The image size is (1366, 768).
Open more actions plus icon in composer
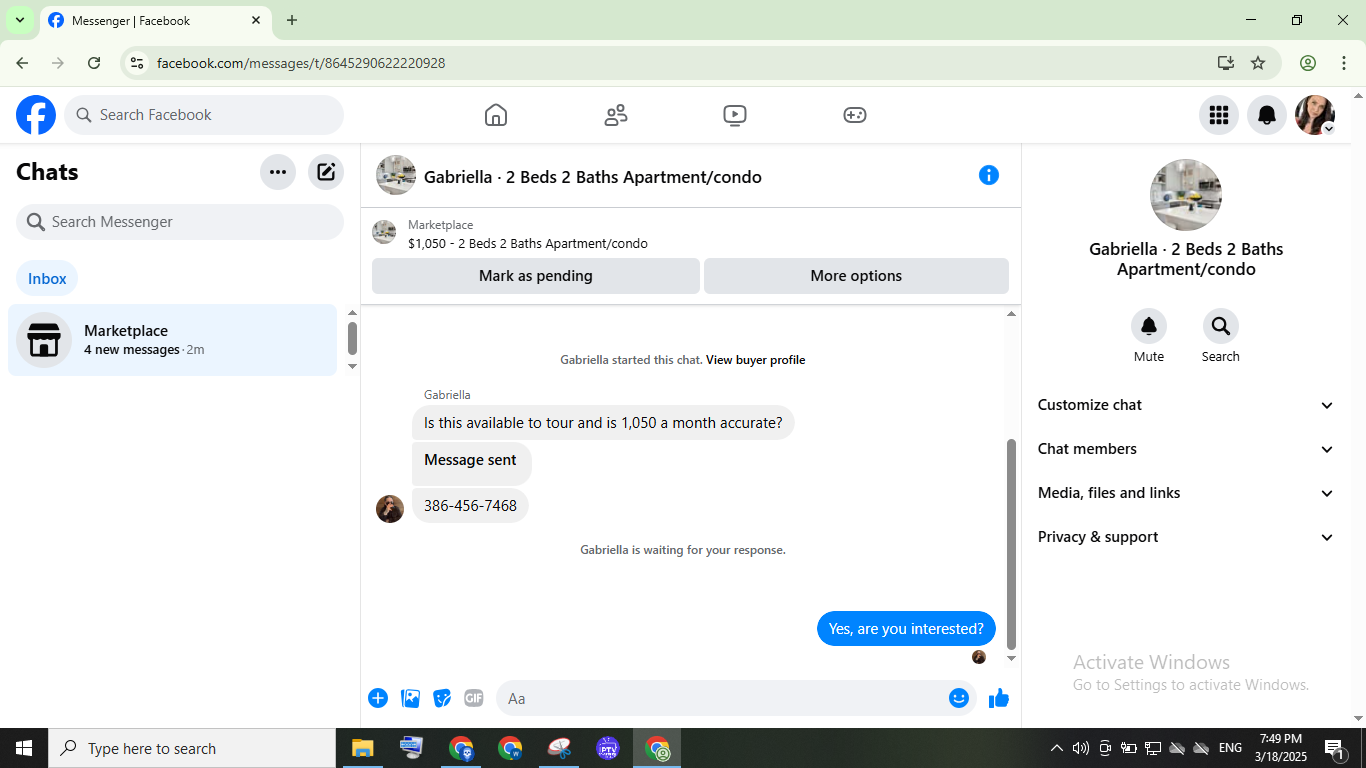[378, 698]
